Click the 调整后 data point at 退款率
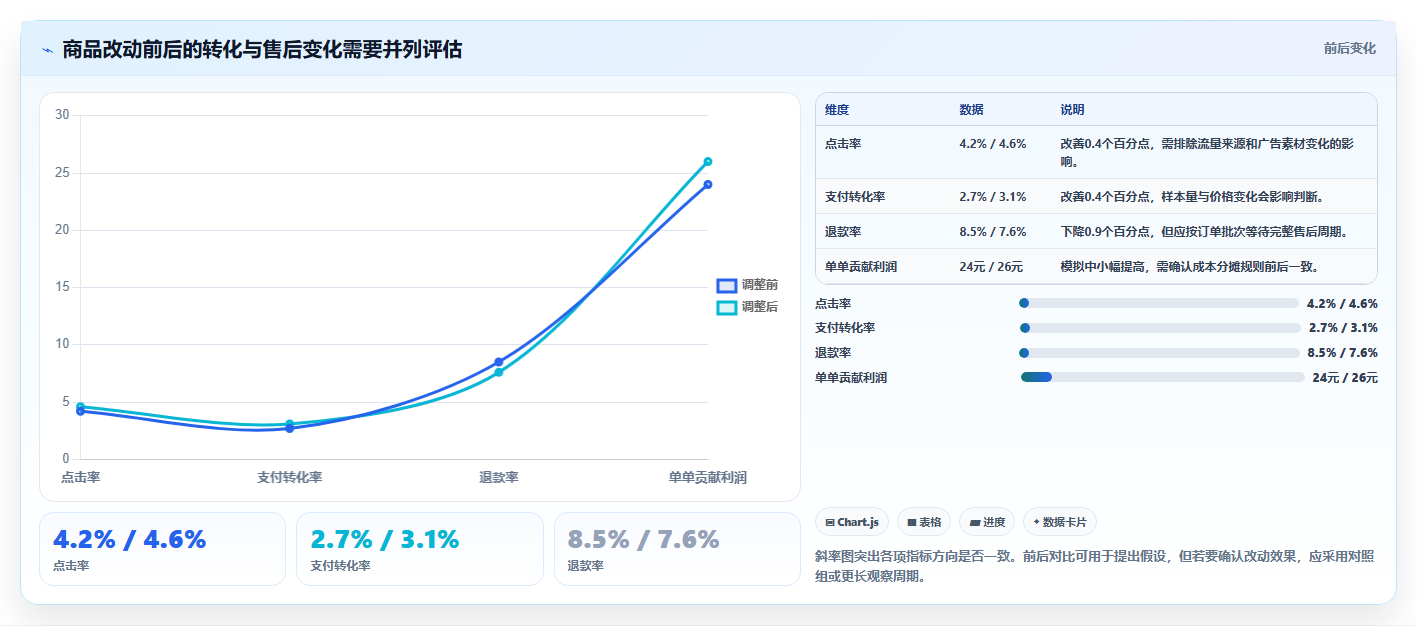 pyautogui.click(x=498, y=372)
